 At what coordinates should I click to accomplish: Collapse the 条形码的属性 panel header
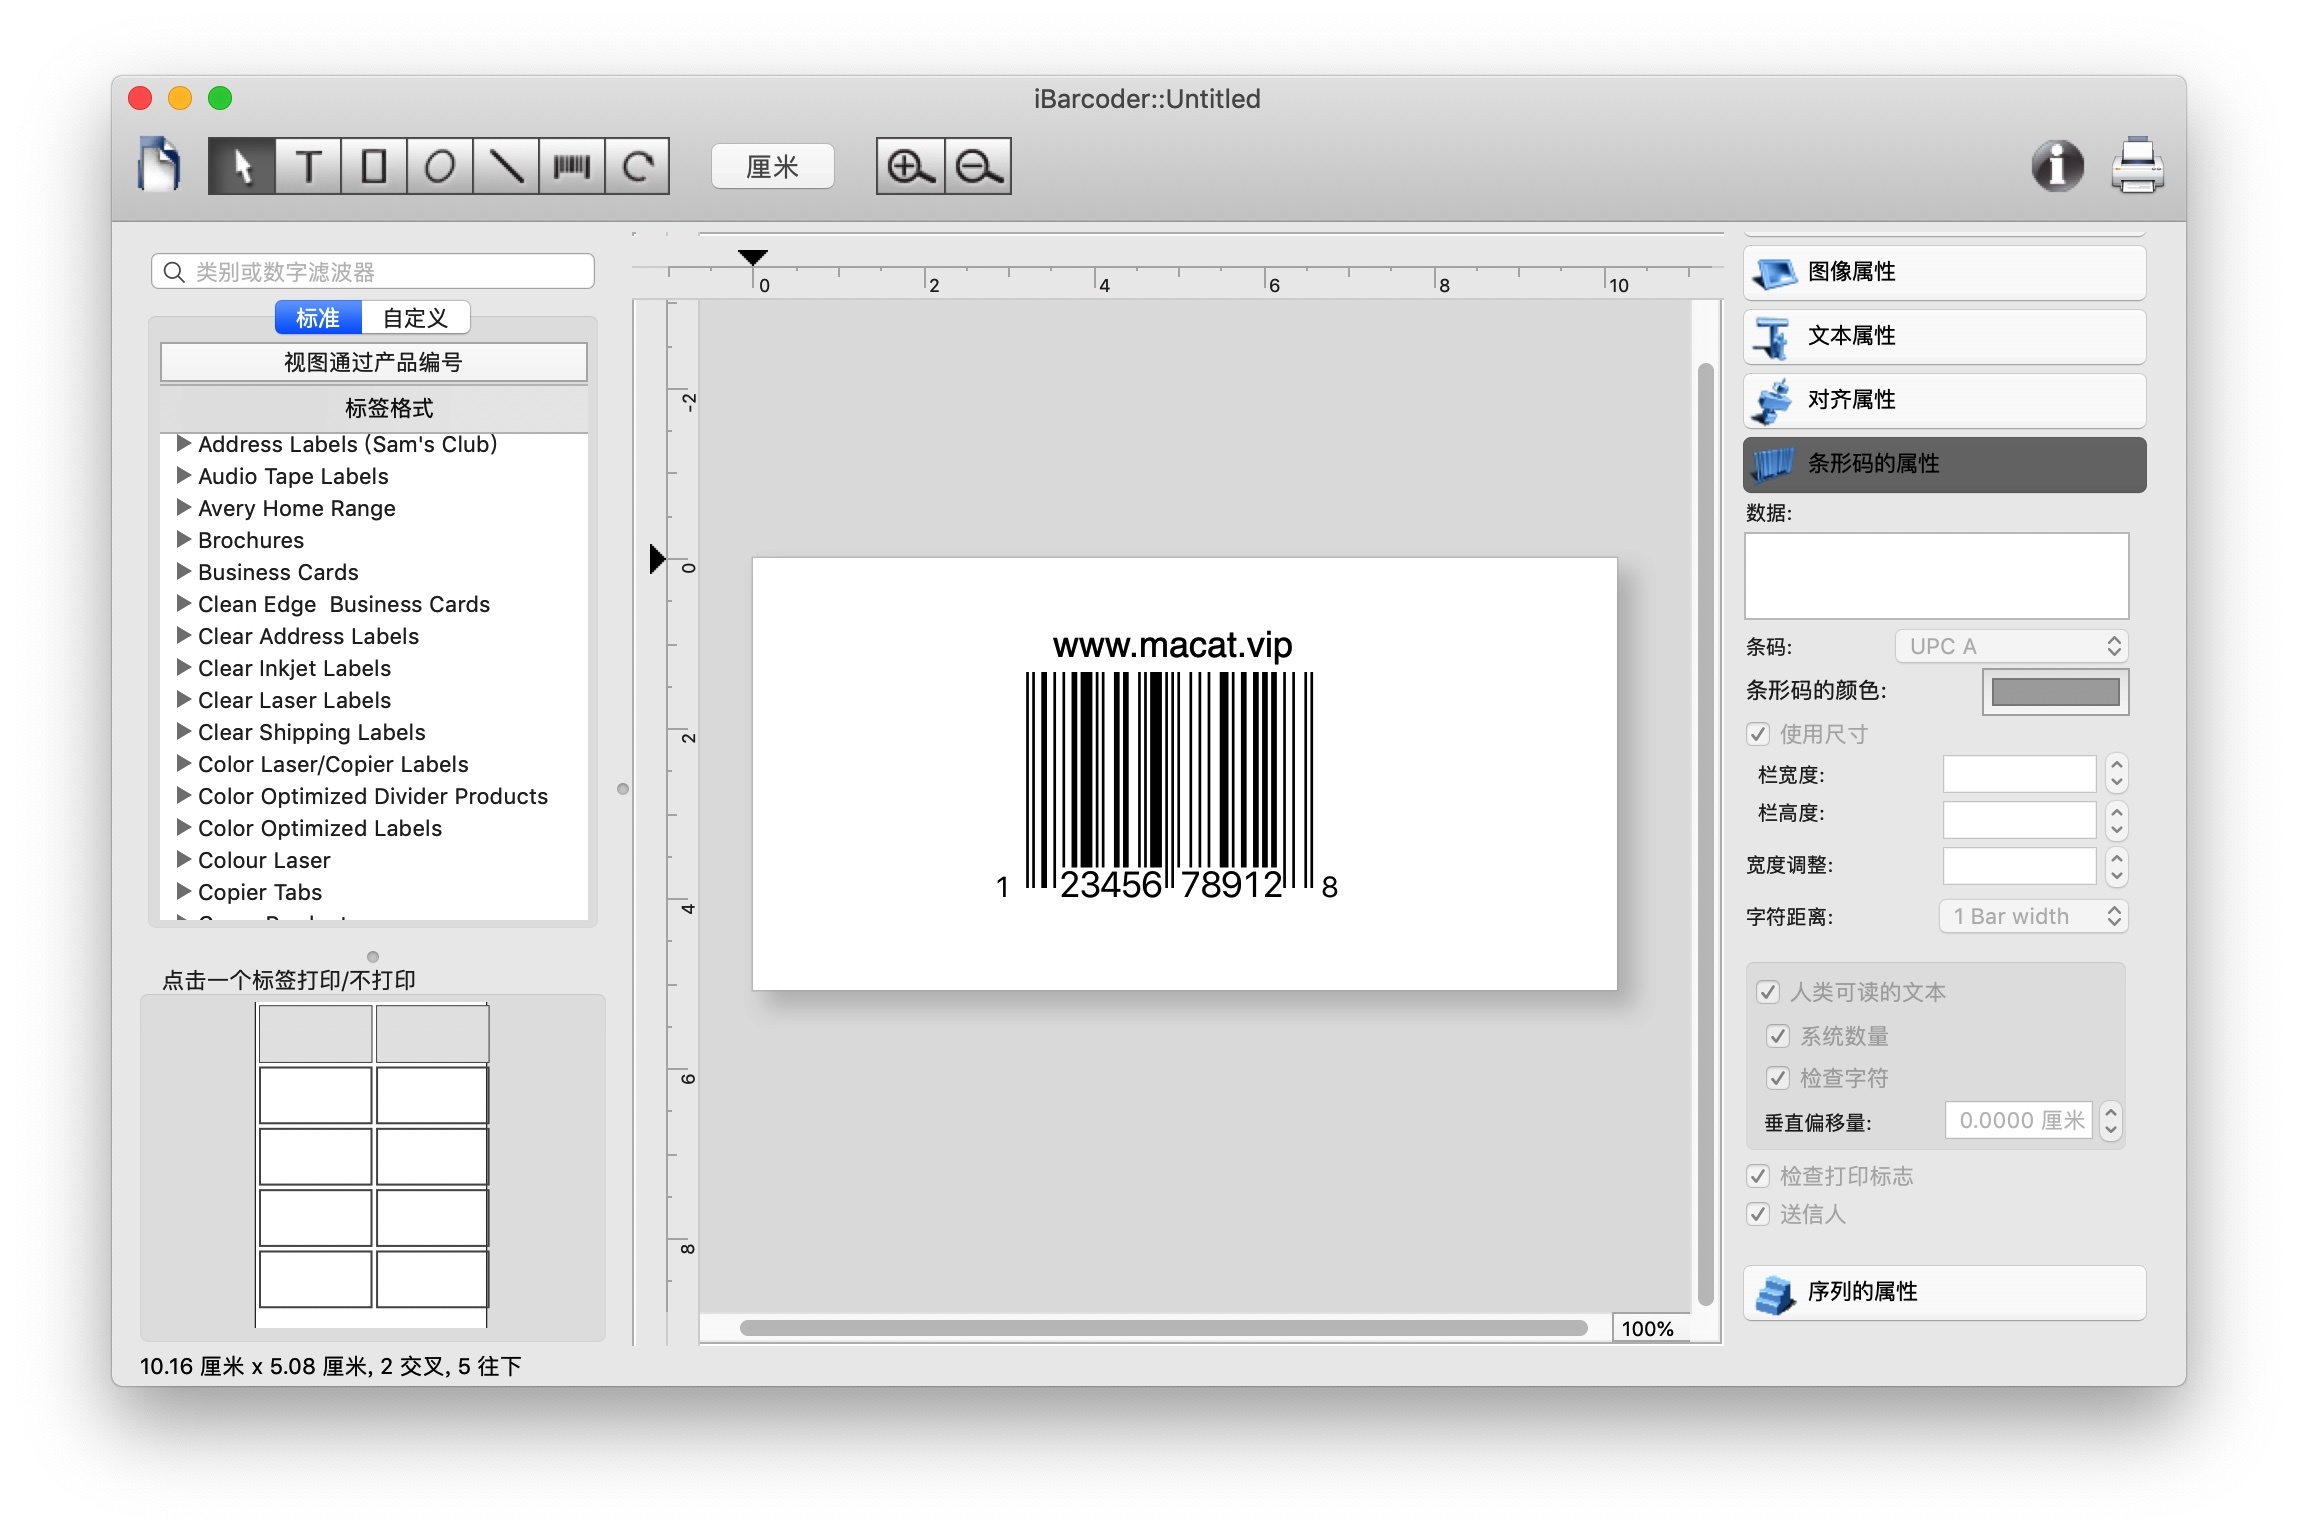tap(1944, 464)
